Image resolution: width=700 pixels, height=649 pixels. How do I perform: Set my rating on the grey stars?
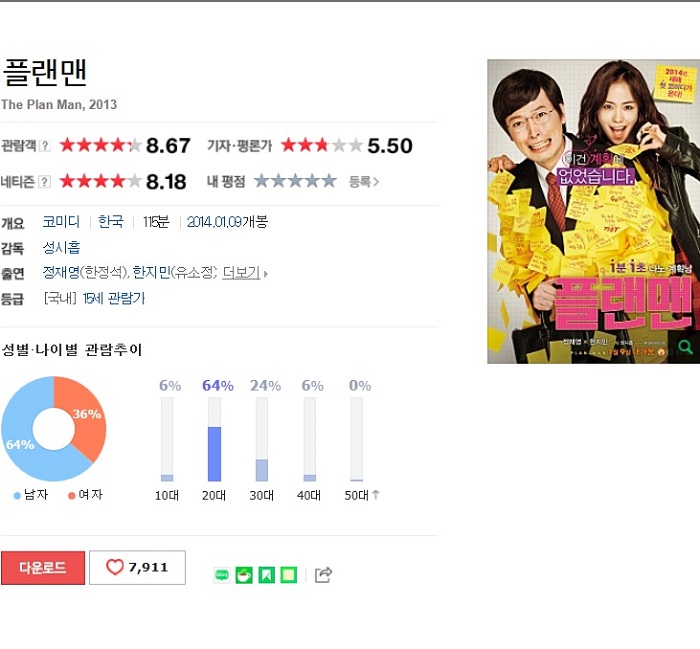(x=295, y=181)
